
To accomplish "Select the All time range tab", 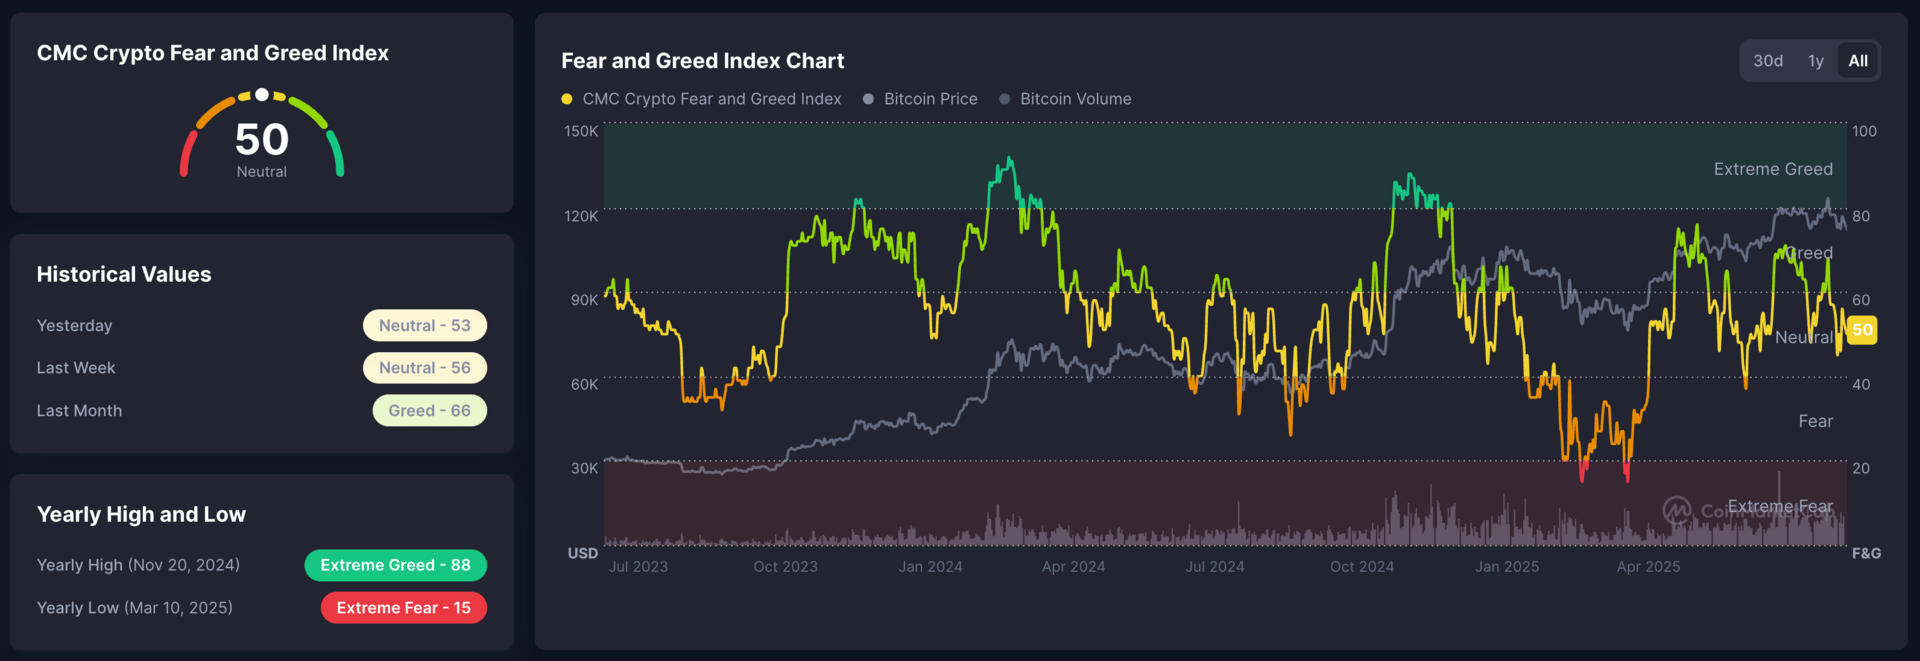I will [1858, 61].
